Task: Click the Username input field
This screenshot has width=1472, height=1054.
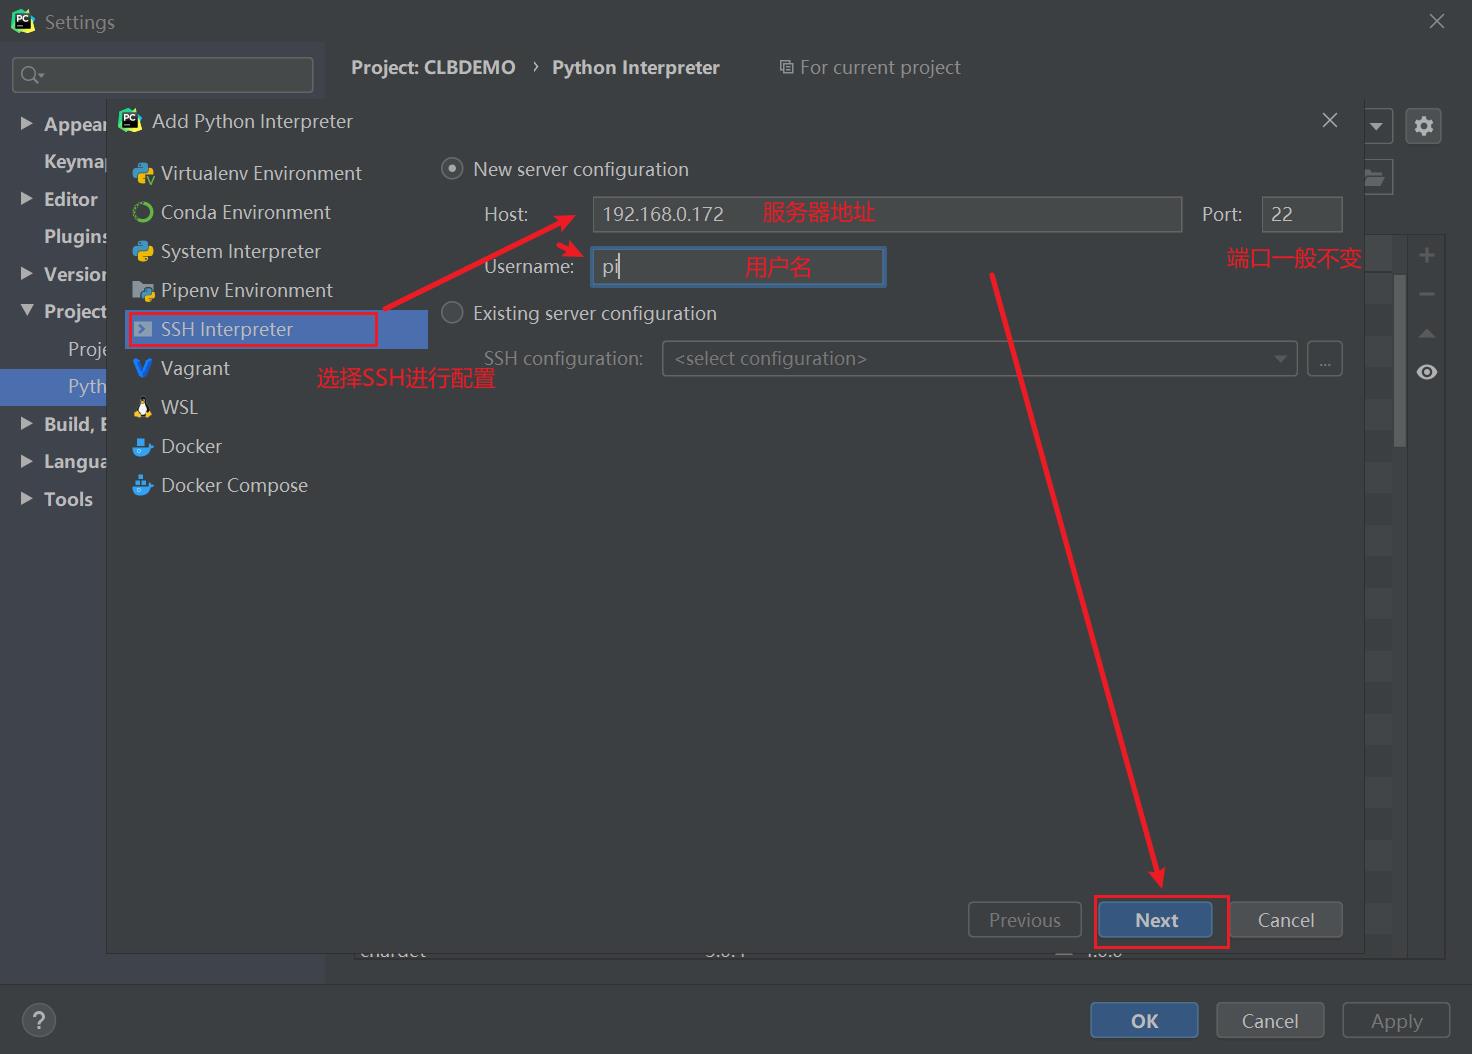Action: (738, 267)
